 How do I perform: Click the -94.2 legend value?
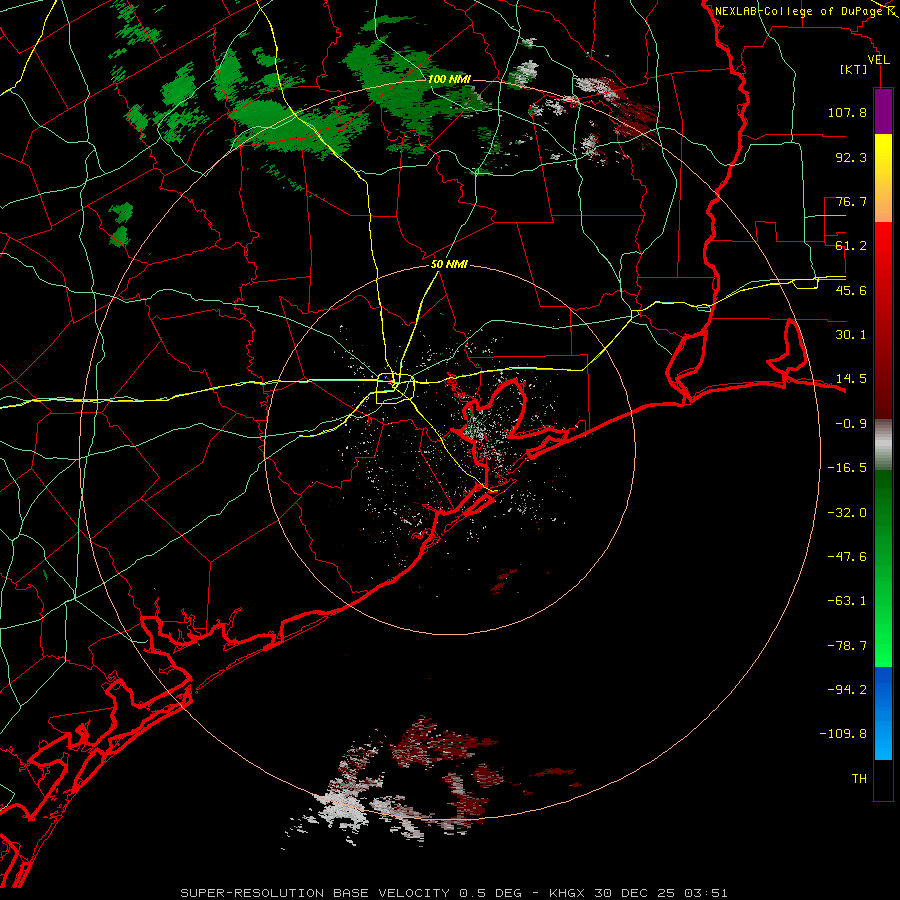tap(847, 689)
